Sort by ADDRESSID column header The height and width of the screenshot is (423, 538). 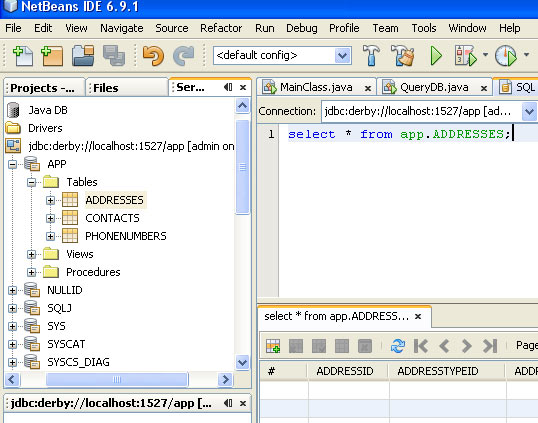348,371
